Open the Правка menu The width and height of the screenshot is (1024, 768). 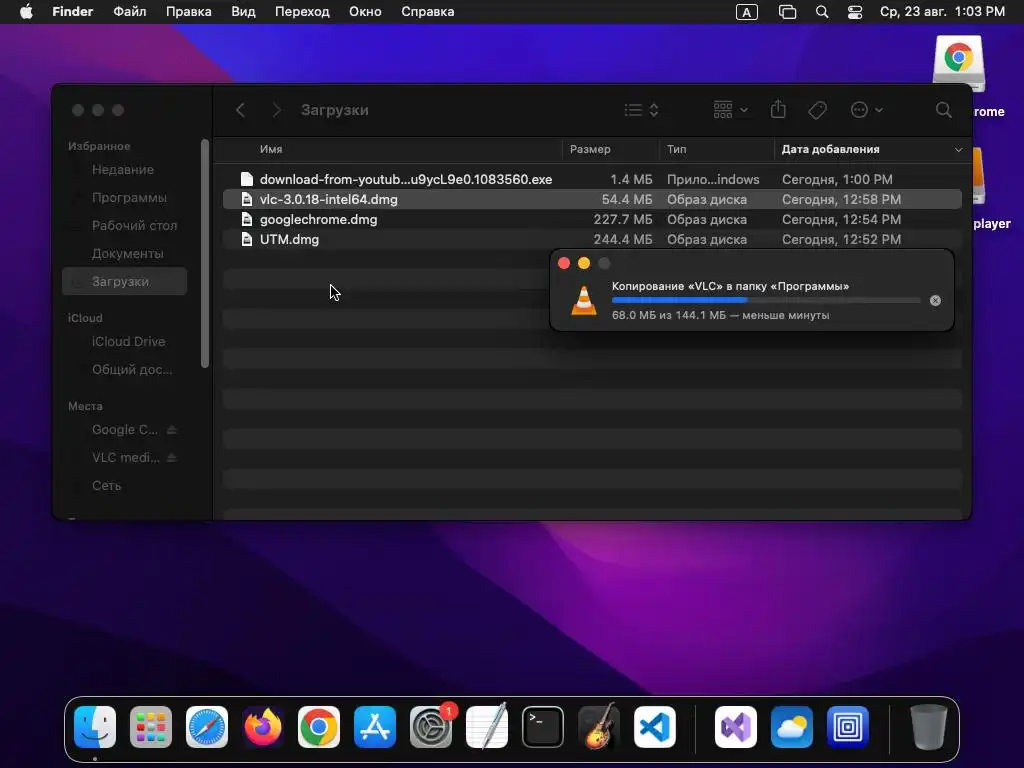(188, 12)
